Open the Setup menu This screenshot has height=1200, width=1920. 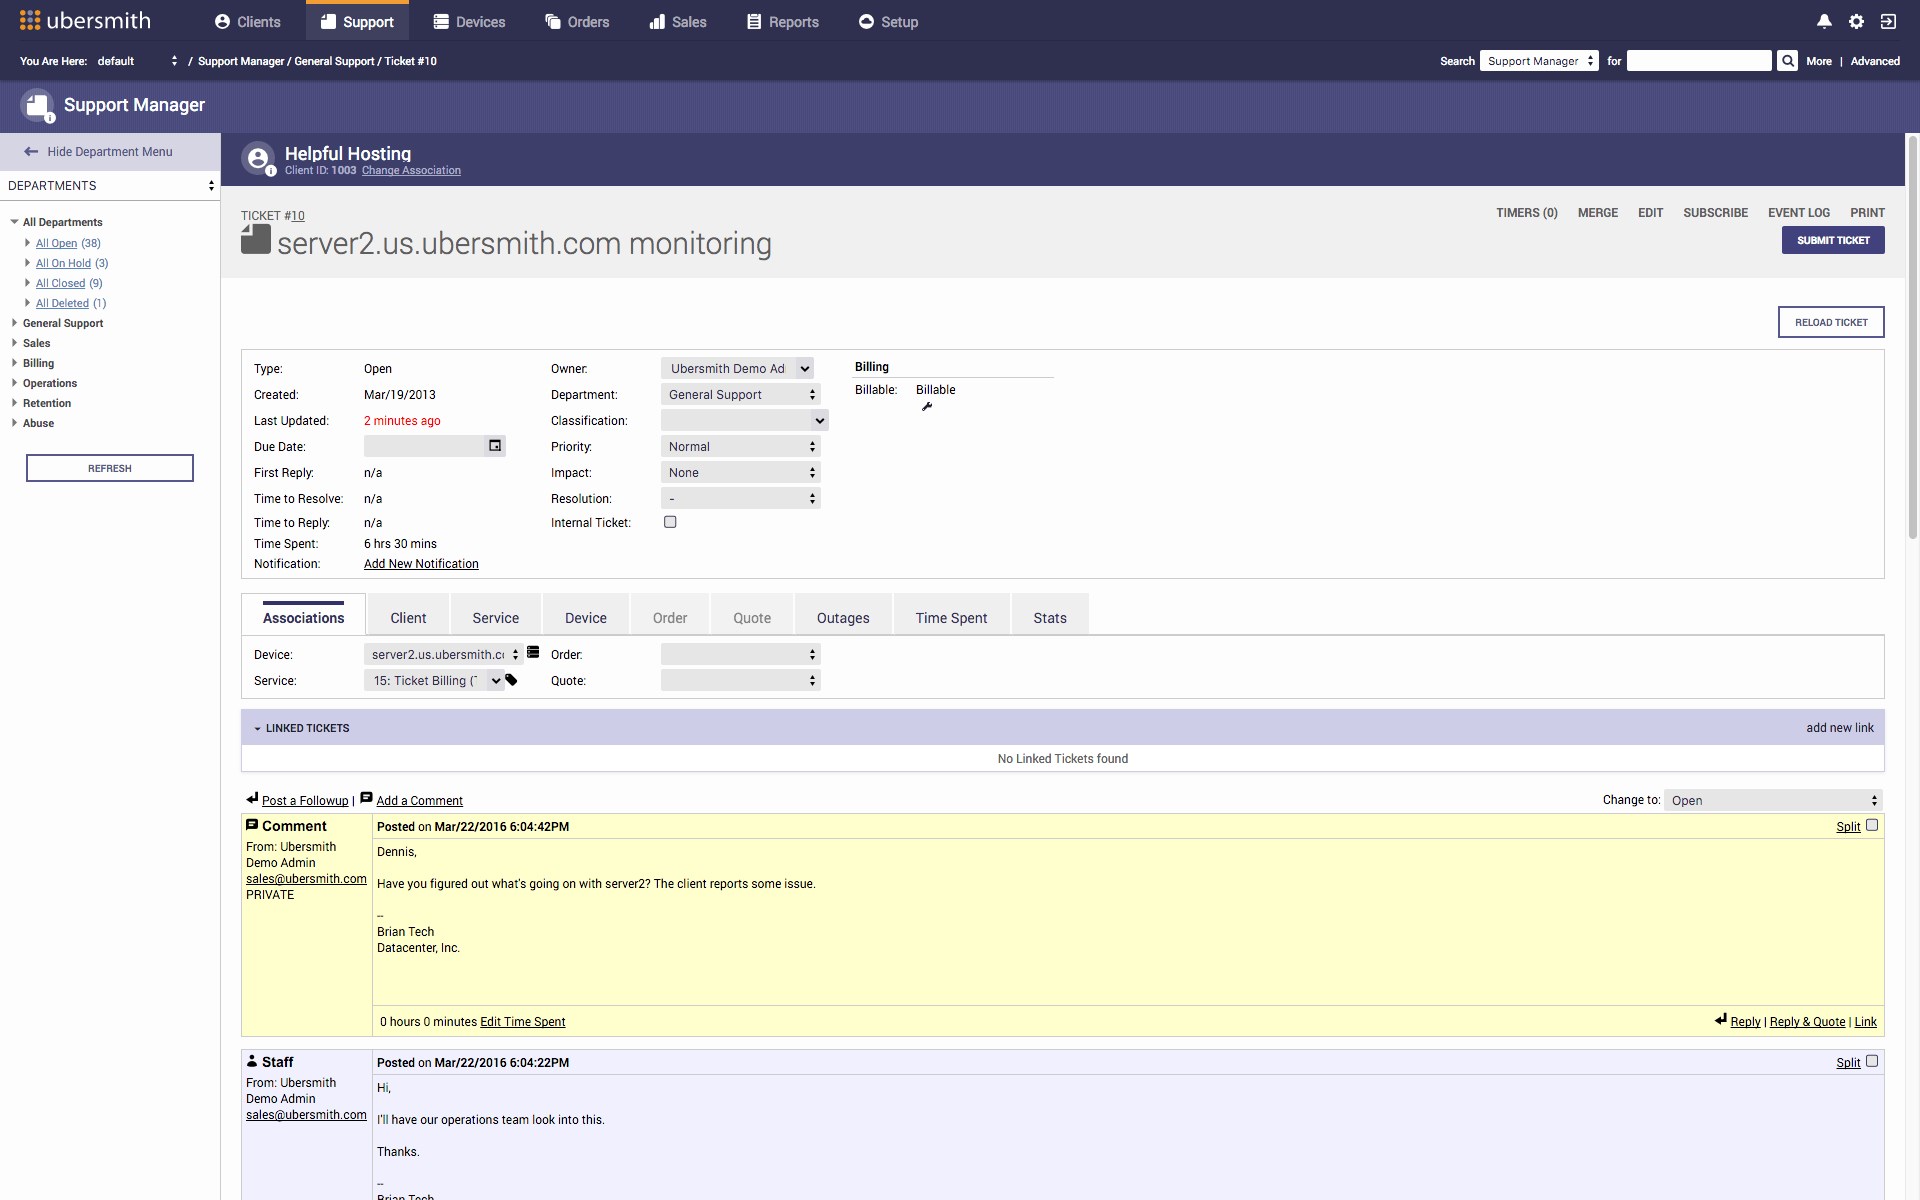(888, 22)
